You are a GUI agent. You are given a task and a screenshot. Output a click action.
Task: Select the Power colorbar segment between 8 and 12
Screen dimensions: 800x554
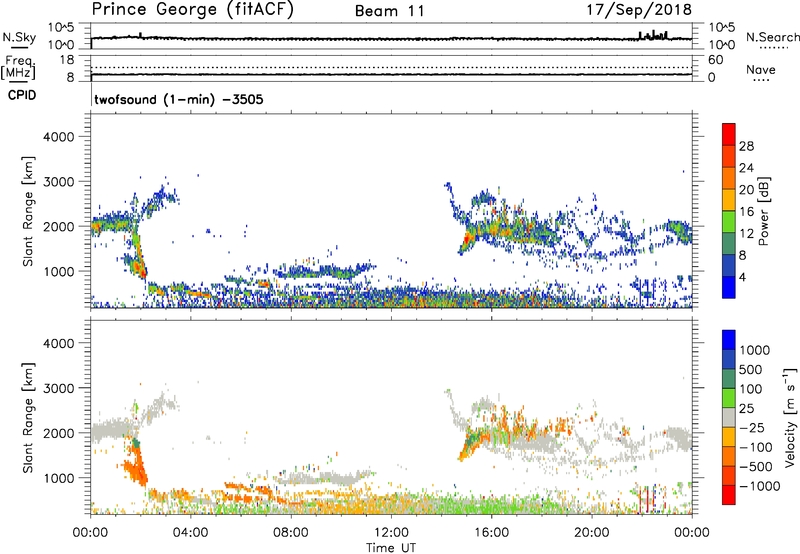coord(729,244)
